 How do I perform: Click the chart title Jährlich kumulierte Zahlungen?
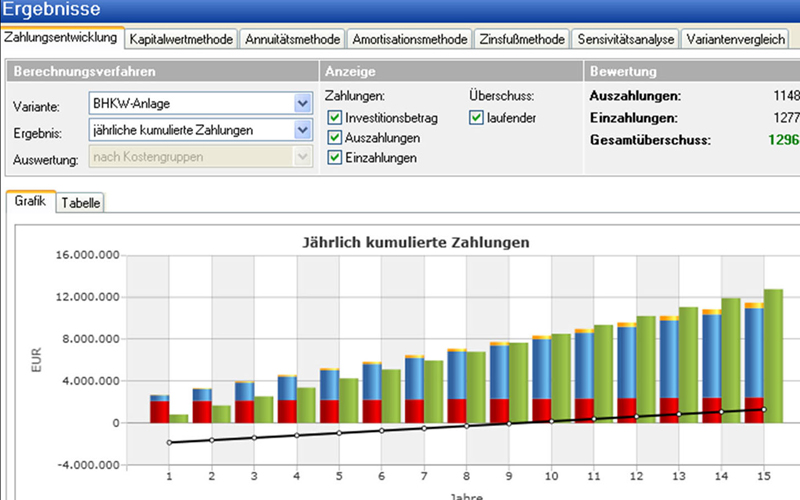[416, 242]
